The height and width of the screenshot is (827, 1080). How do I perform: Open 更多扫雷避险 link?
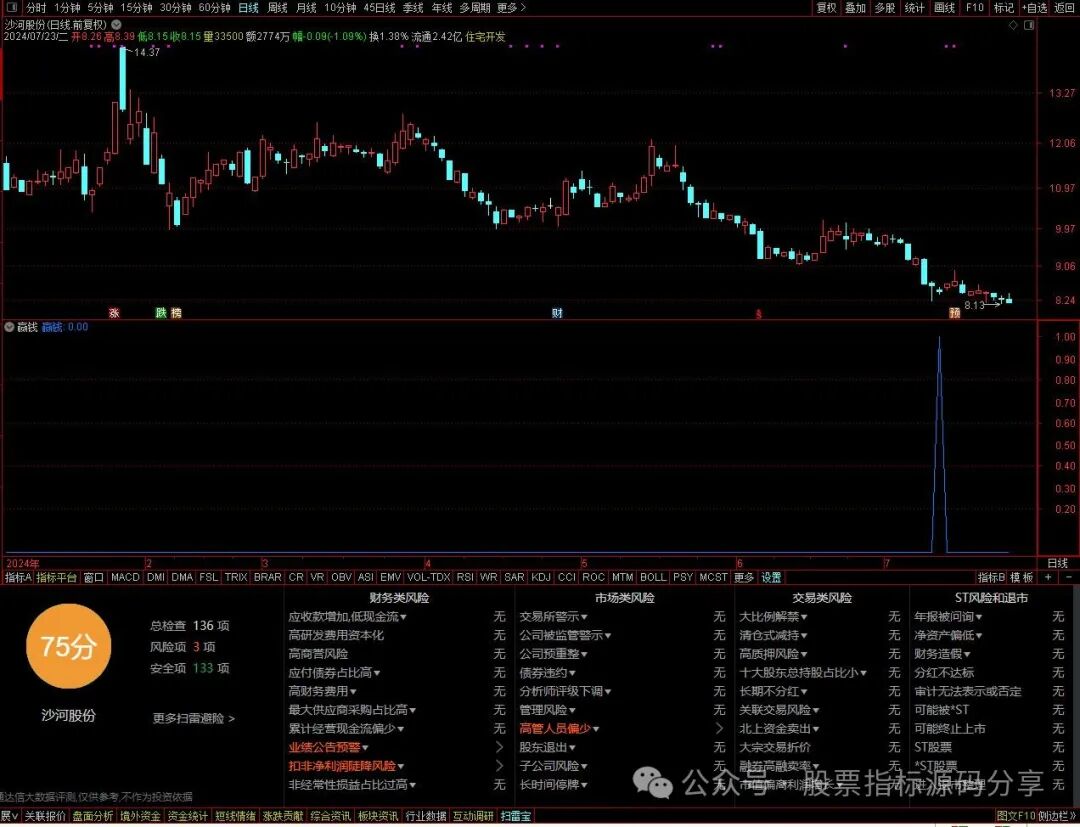coord(194,718)
